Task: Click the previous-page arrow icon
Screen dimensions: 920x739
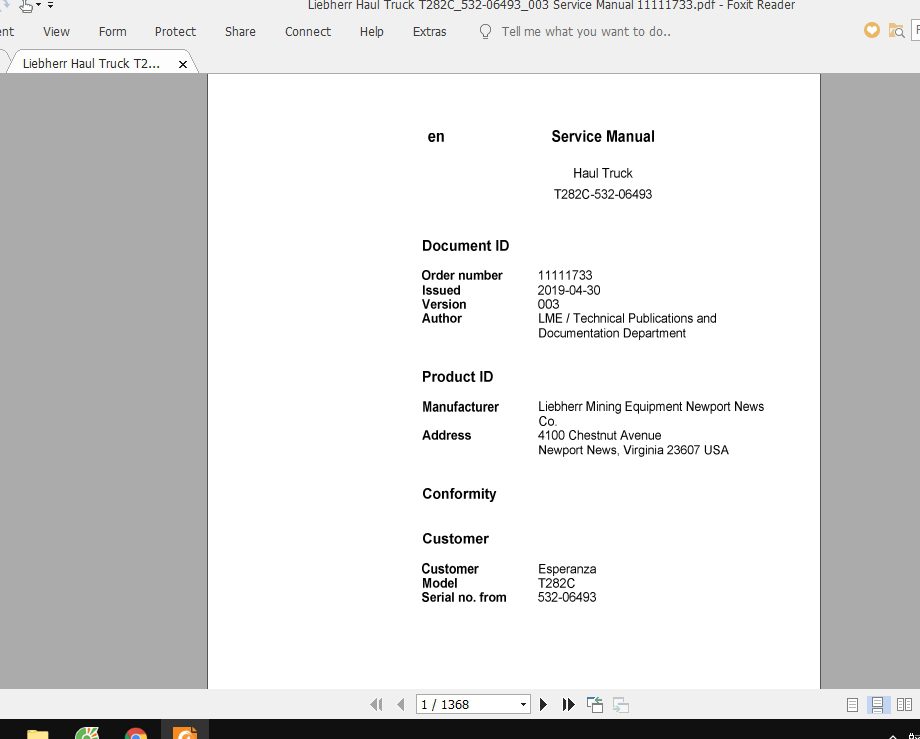Action: [x=401, y=704]
